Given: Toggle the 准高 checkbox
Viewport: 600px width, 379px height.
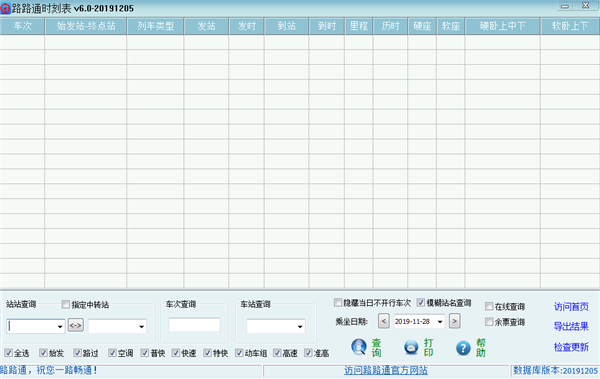Looking at the screenshot, I should pyautogui.click(x=308, y=353).
